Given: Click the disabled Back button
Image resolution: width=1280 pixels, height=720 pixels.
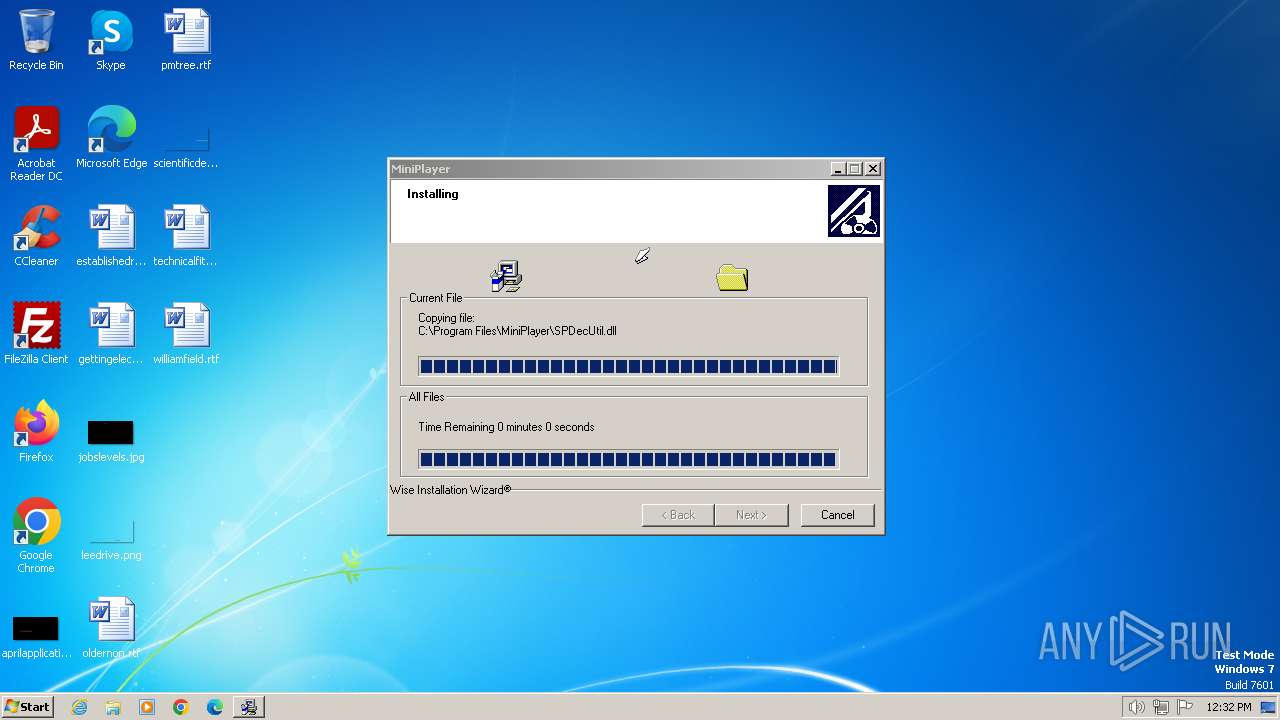Looking at the screenshot, I should [678, 515].
